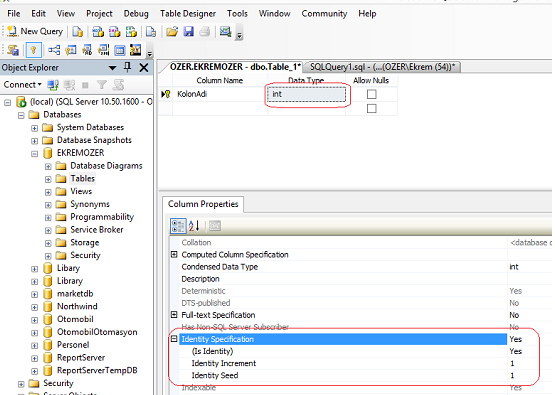Click the Analysis Services DMX Query icon
This screenshot has width=555, height=395.
pos(114,32)
